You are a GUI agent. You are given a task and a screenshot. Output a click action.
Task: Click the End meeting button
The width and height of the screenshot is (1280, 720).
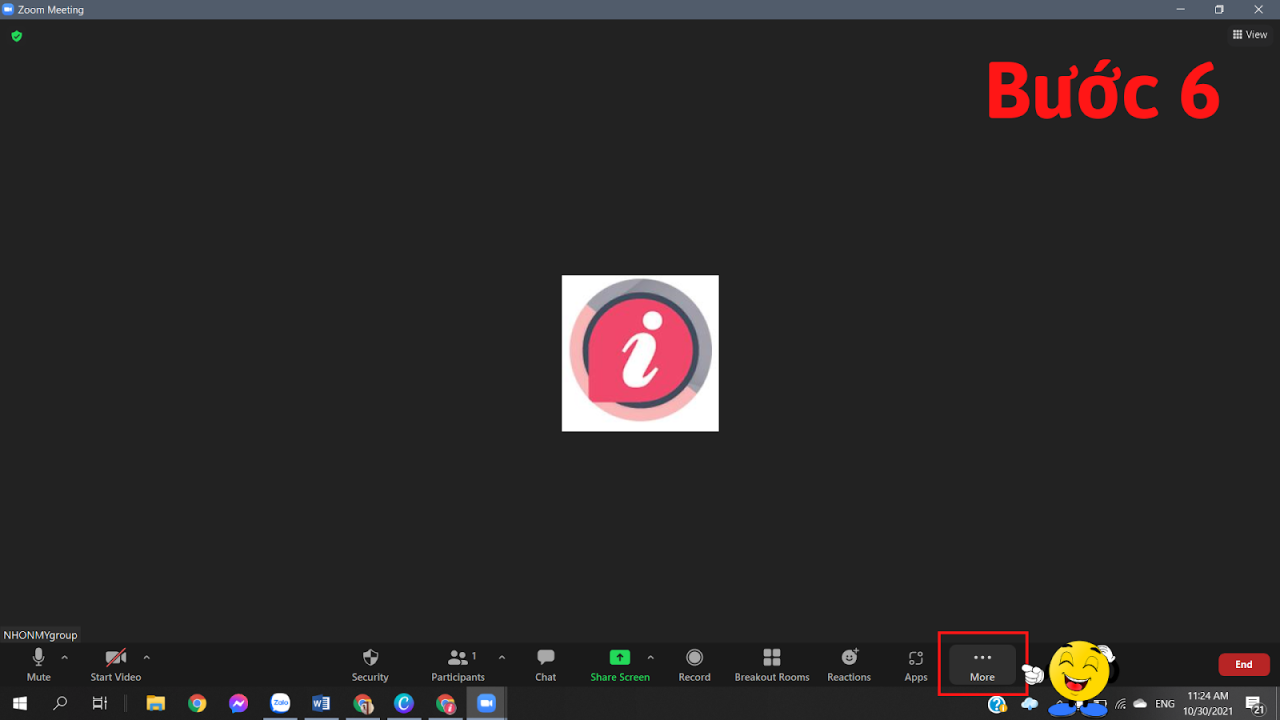click(1243, 663)
